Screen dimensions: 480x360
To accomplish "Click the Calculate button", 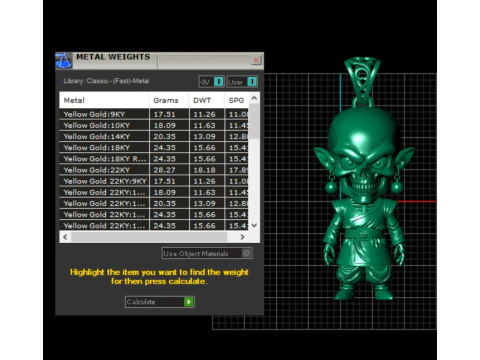I will click(160, 302).
